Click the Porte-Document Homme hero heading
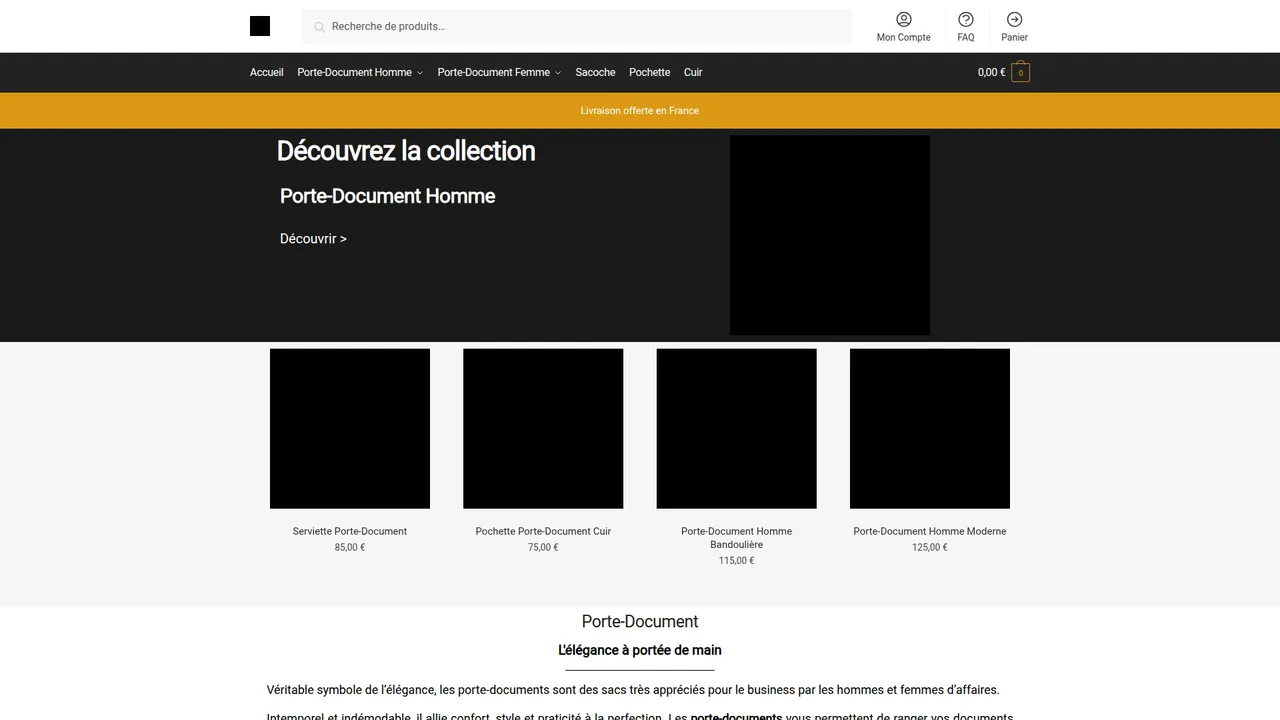This screenshot has width=1280, height=720. tap(388, 196)
